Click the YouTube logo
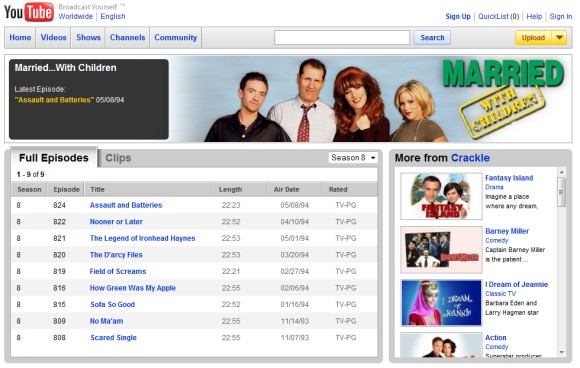 coord(29,12)
